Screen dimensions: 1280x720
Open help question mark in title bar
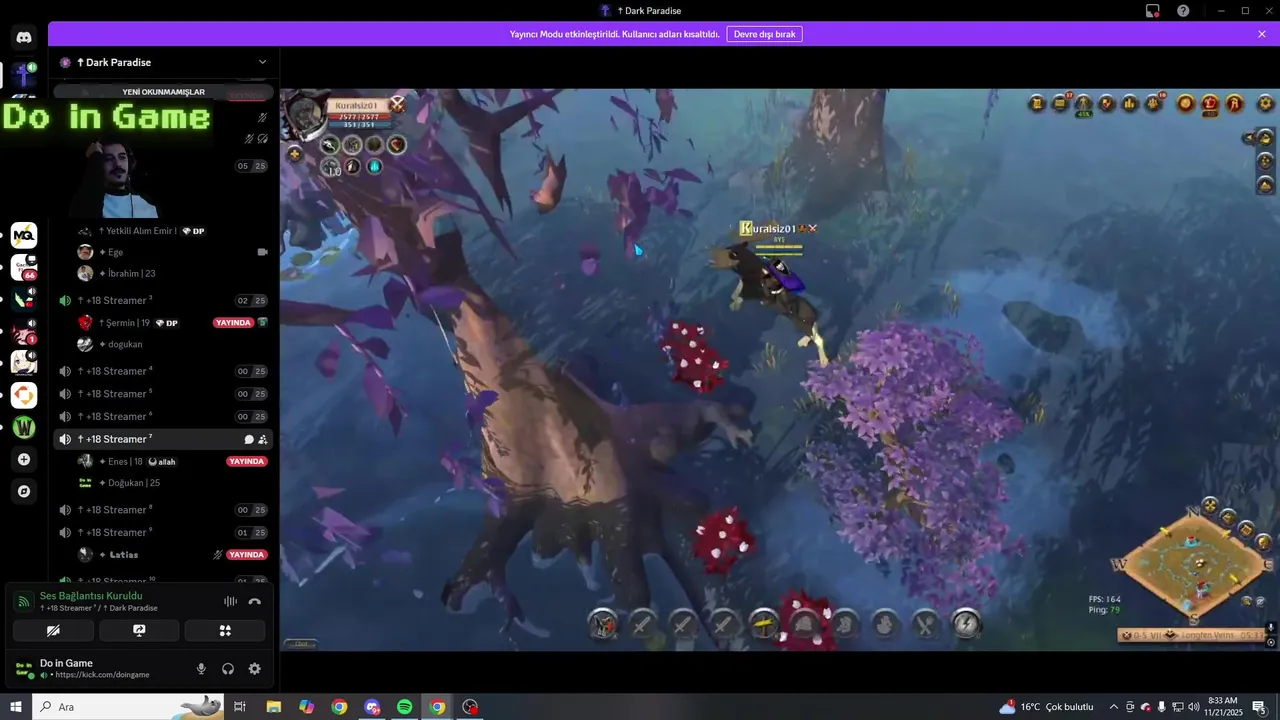pos(1183,11)
